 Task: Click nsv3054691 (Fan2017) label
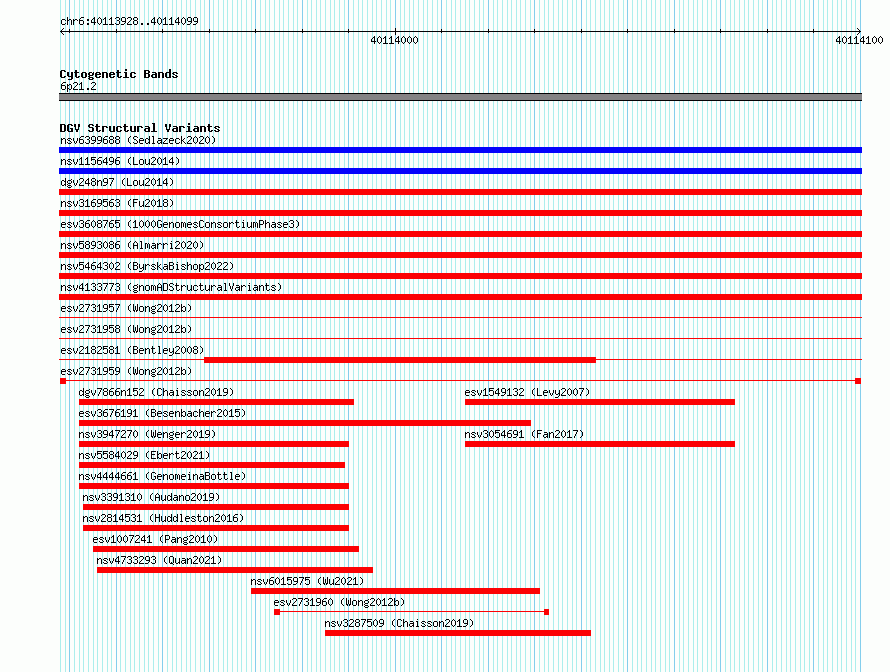tap(524, 434)
